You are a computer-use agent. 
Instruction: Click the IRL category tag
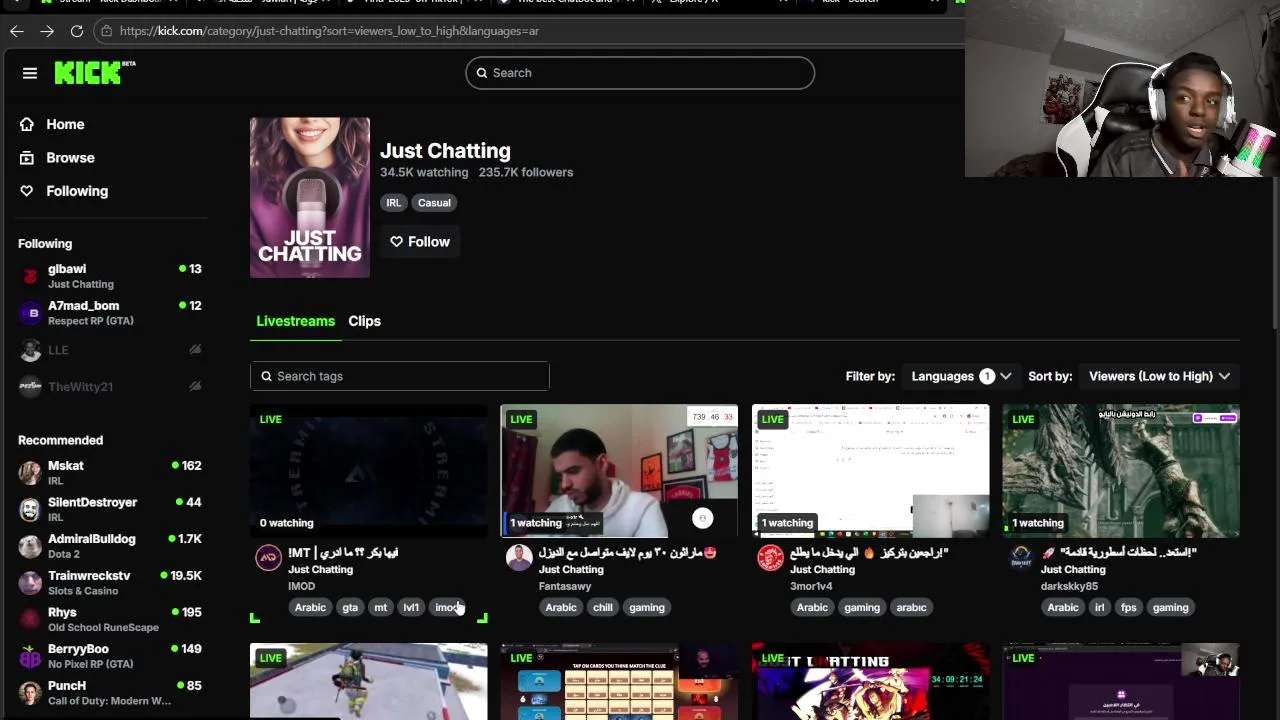394,203
